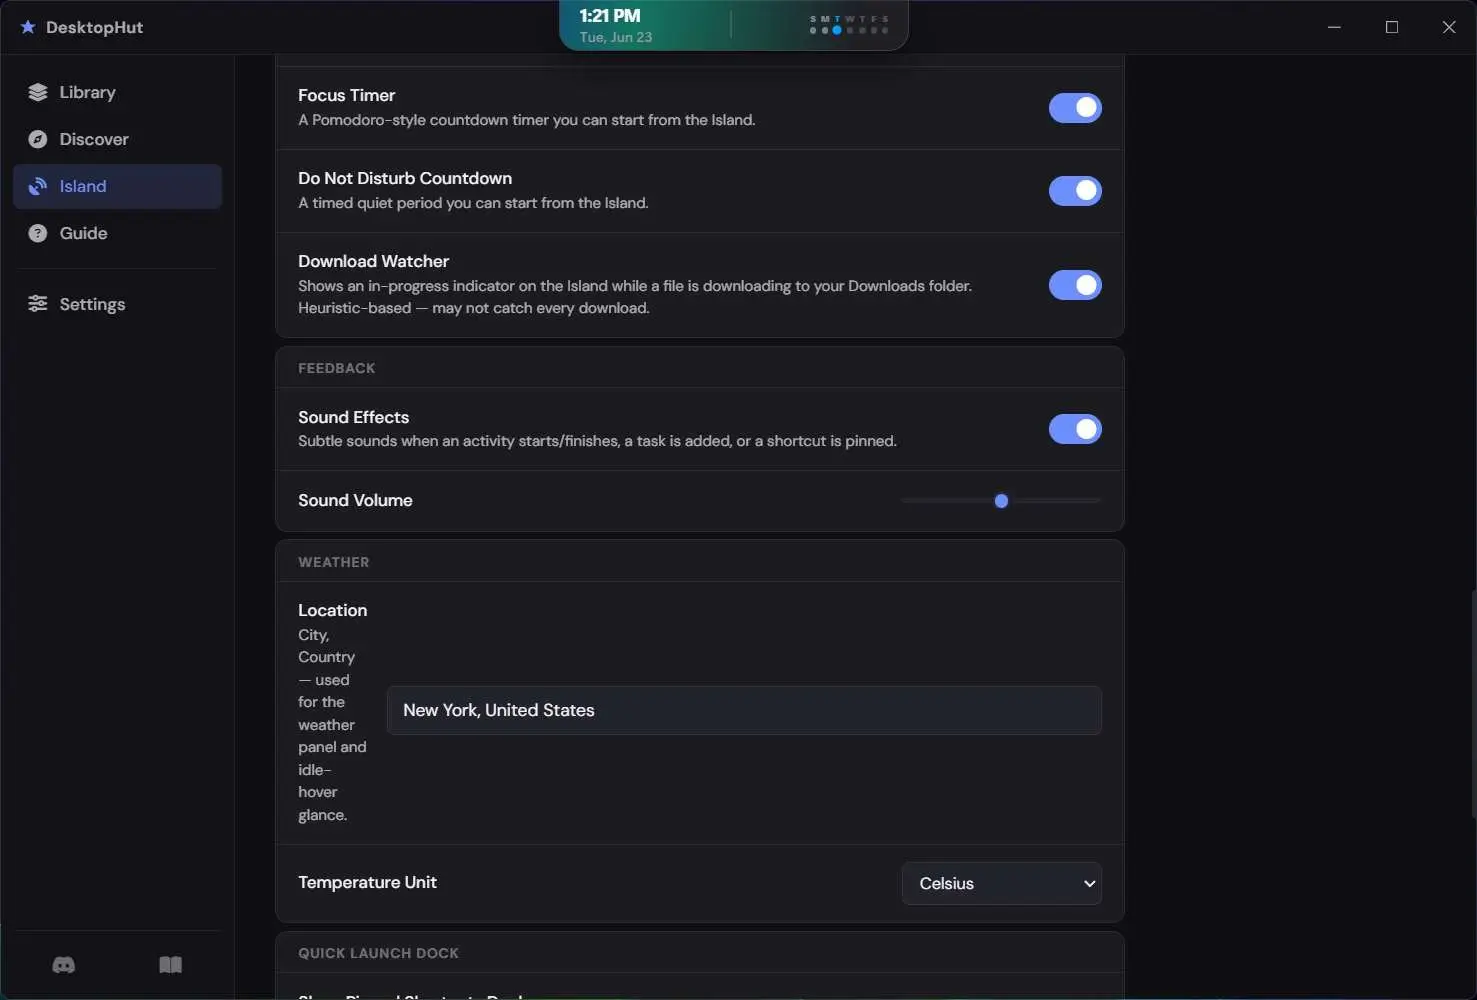Open the Guide page
Image resolution: width=1477 pixels, height=1000 pixels.
coord(118,233)
